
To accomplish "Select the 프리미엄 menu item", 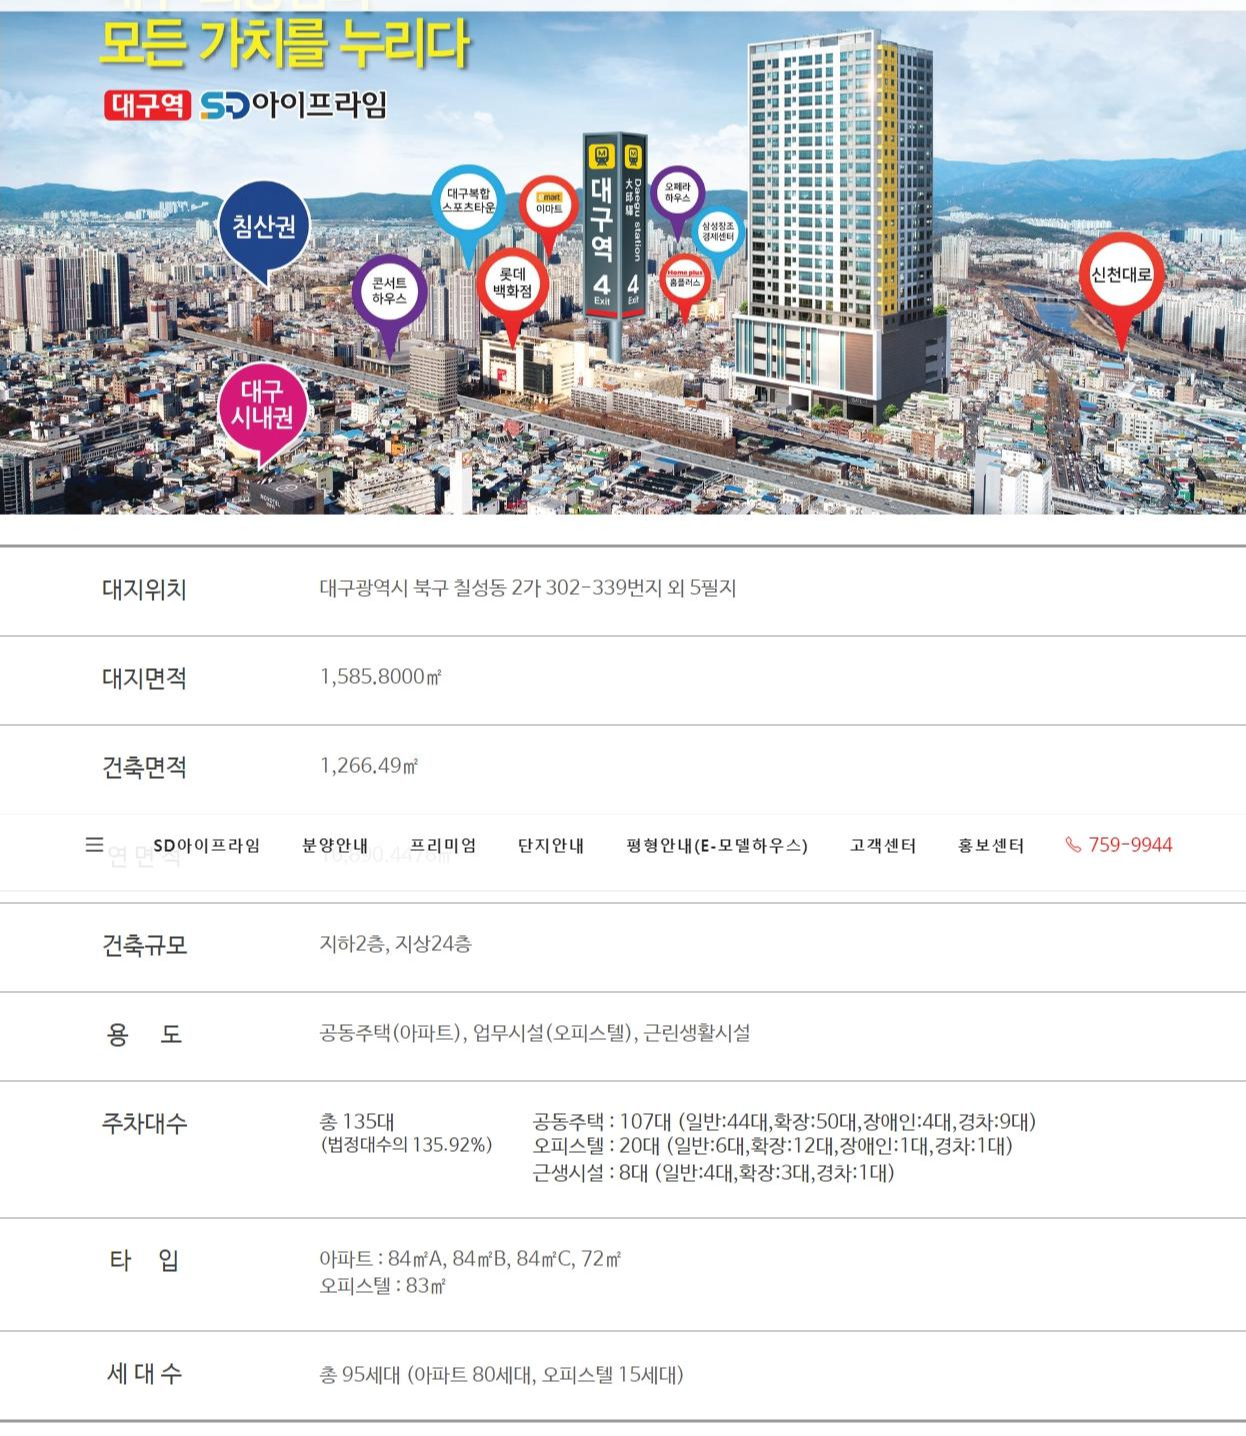I will [x=443, y=846].
